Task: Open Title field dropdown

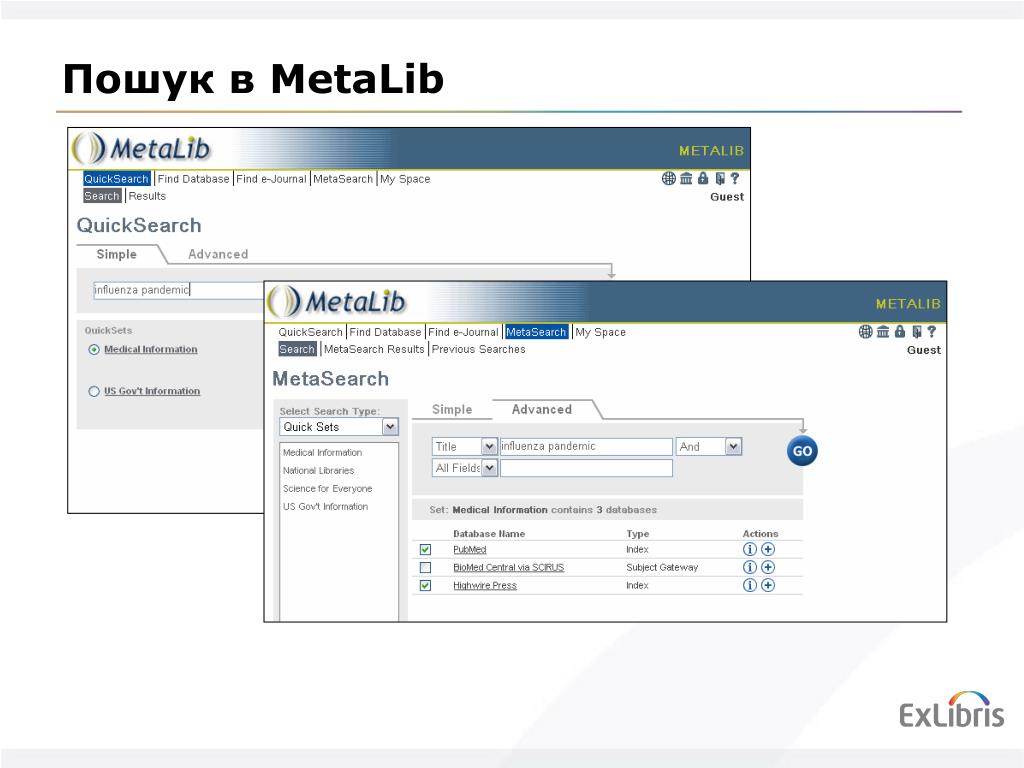Action: click(x=489, y=447)
